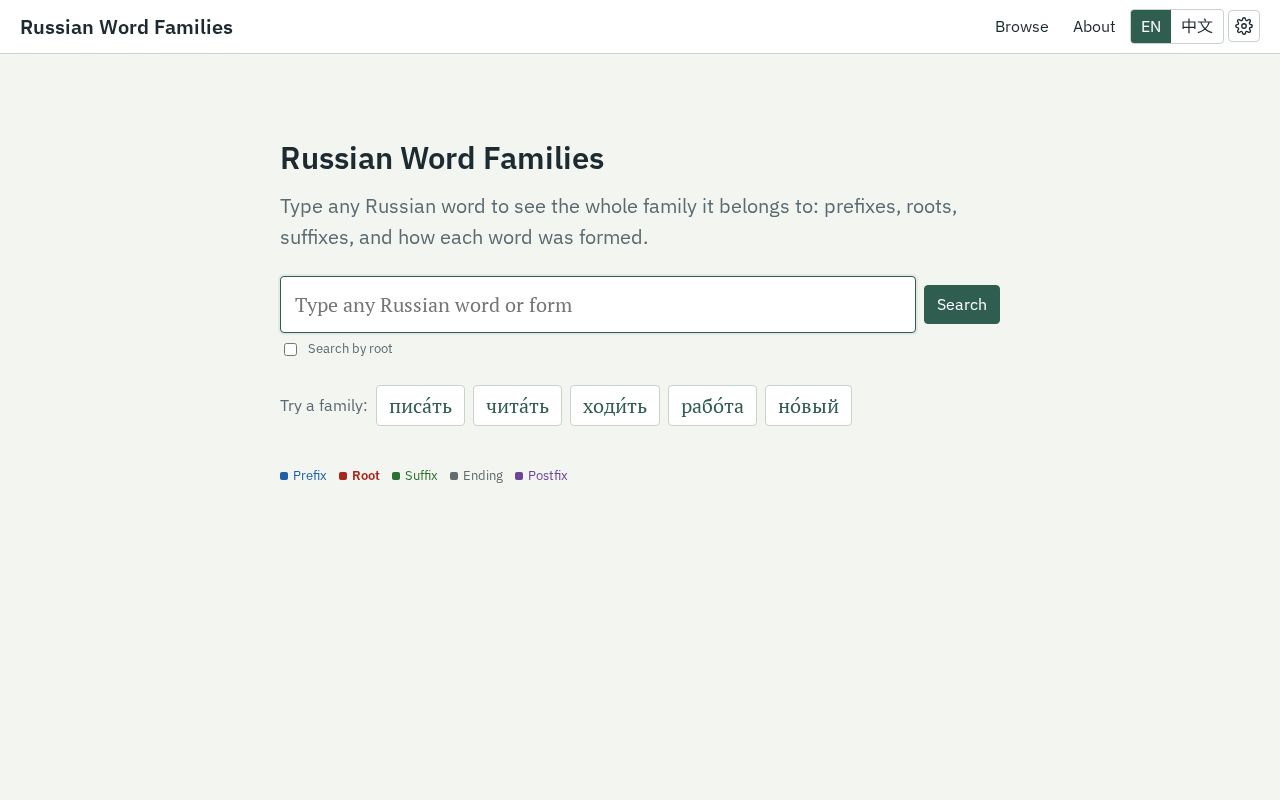Viewport: 1280px width, 800px height.
Task: Click the red Root legend swatch
Action: [x=343, y=476]
